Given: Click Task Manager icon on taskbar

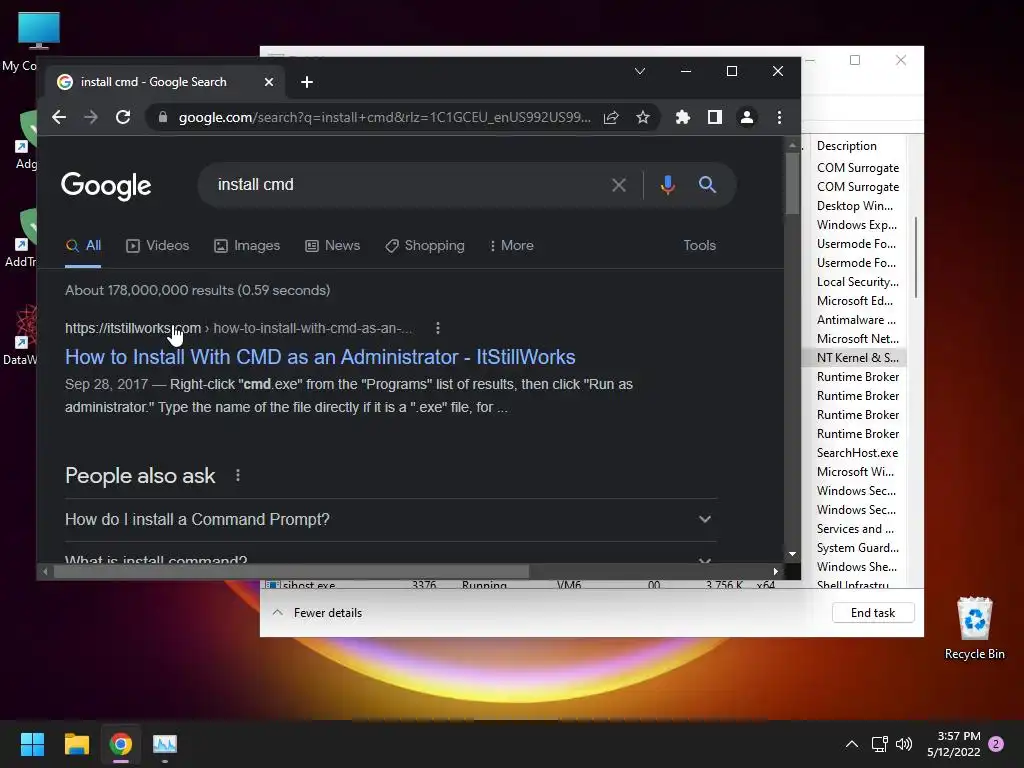Looking at the screenshot, I should pos(165,744).
